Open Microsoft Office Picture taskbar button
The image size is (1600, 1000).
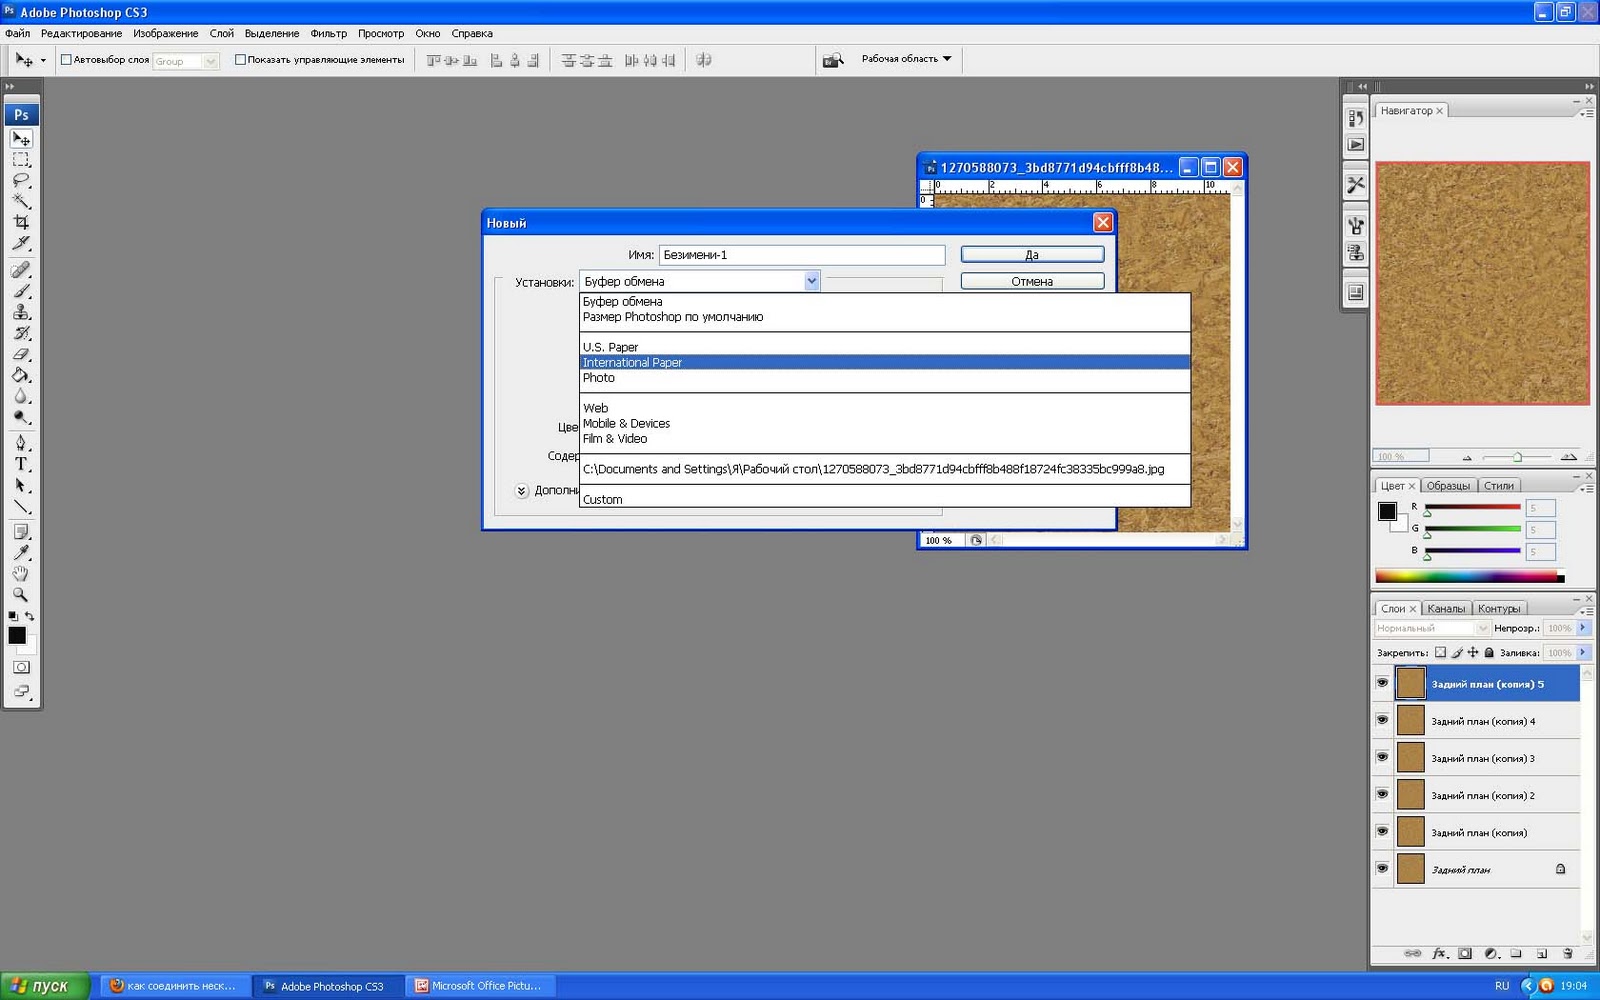pyautogui.click(x=481, y=986)
